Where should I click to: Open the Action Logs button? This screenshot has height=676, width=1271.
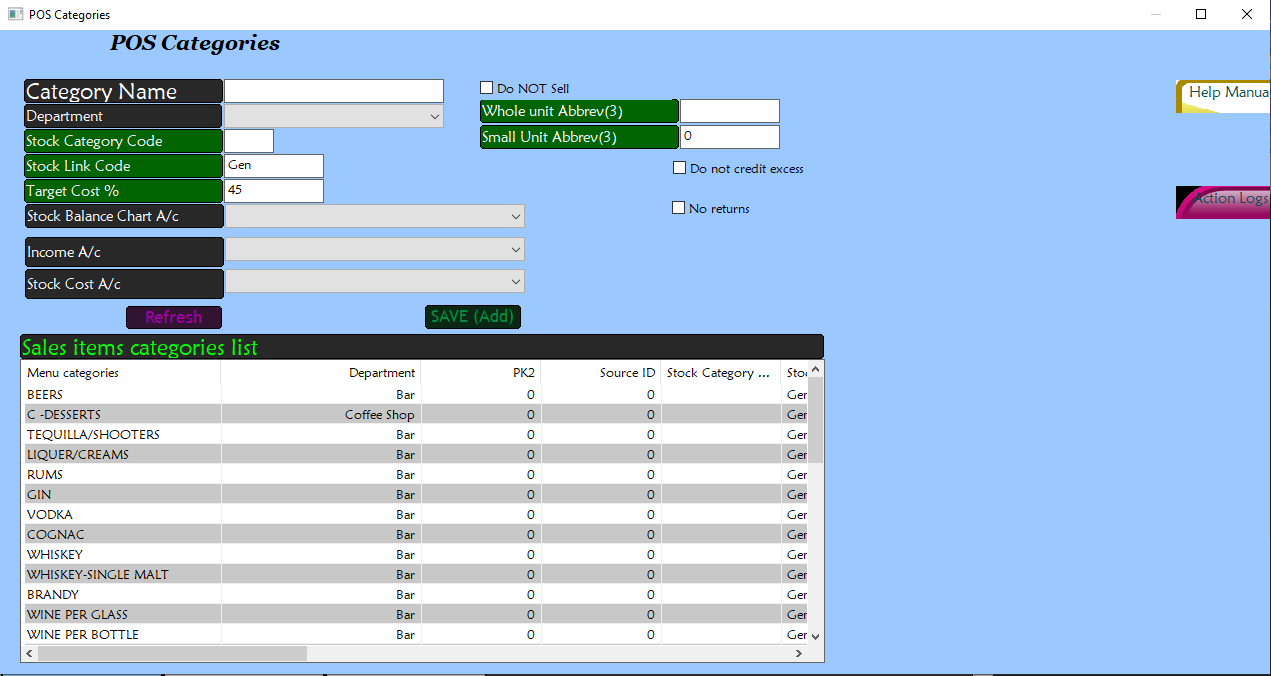(x=1223, y=202)
